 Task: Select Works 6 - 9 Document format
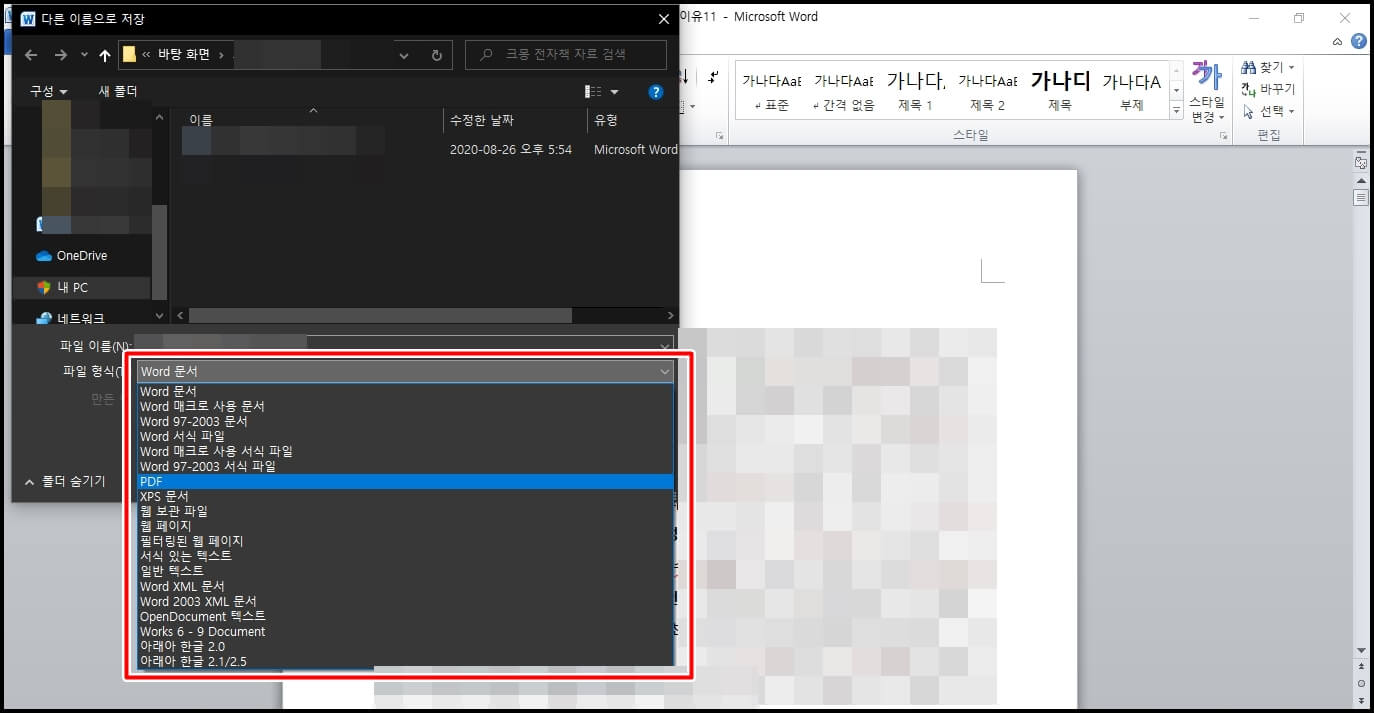click(x=405, y=631)
